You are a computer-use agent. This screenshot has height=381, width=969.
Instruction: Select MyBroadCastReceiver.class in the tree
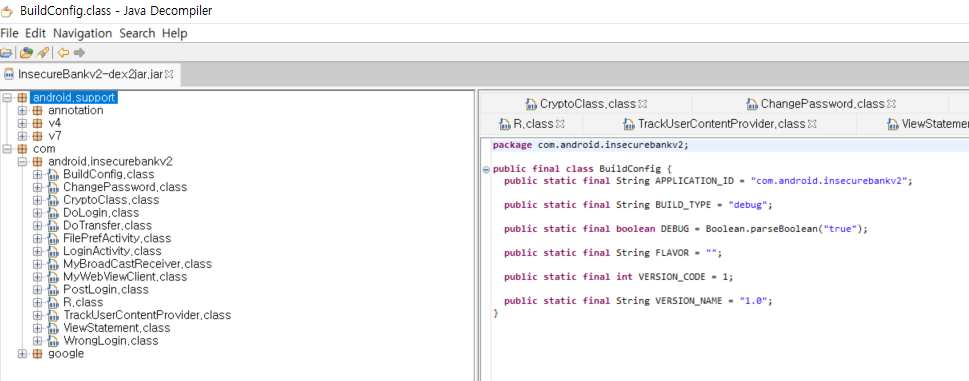pos(137,264)
